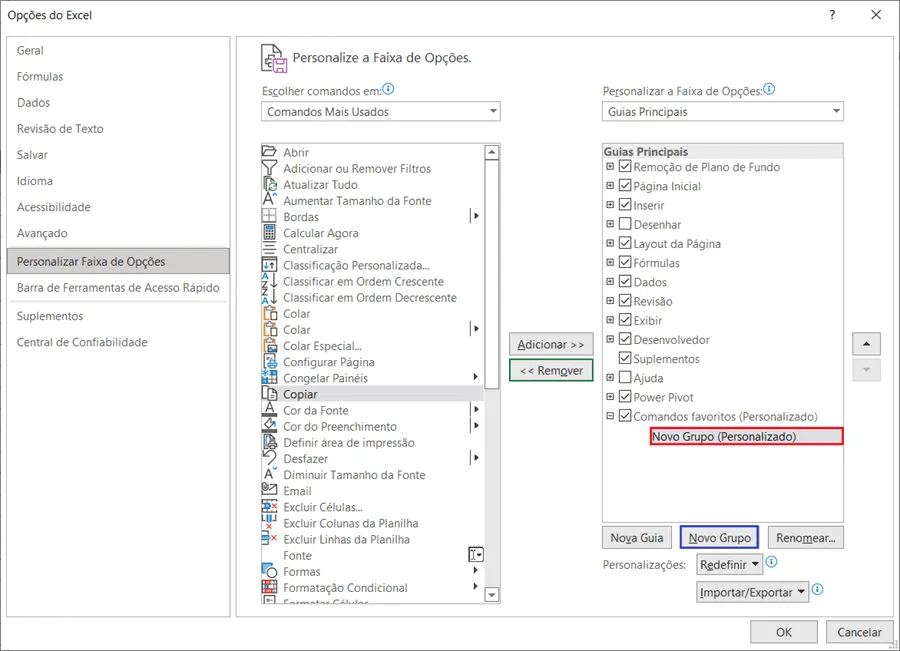The width and height of the screenshot is (900, 651).
Task: Switch to Barra de Ferramentas de Acesso Rápido
Action: (118, 288)
